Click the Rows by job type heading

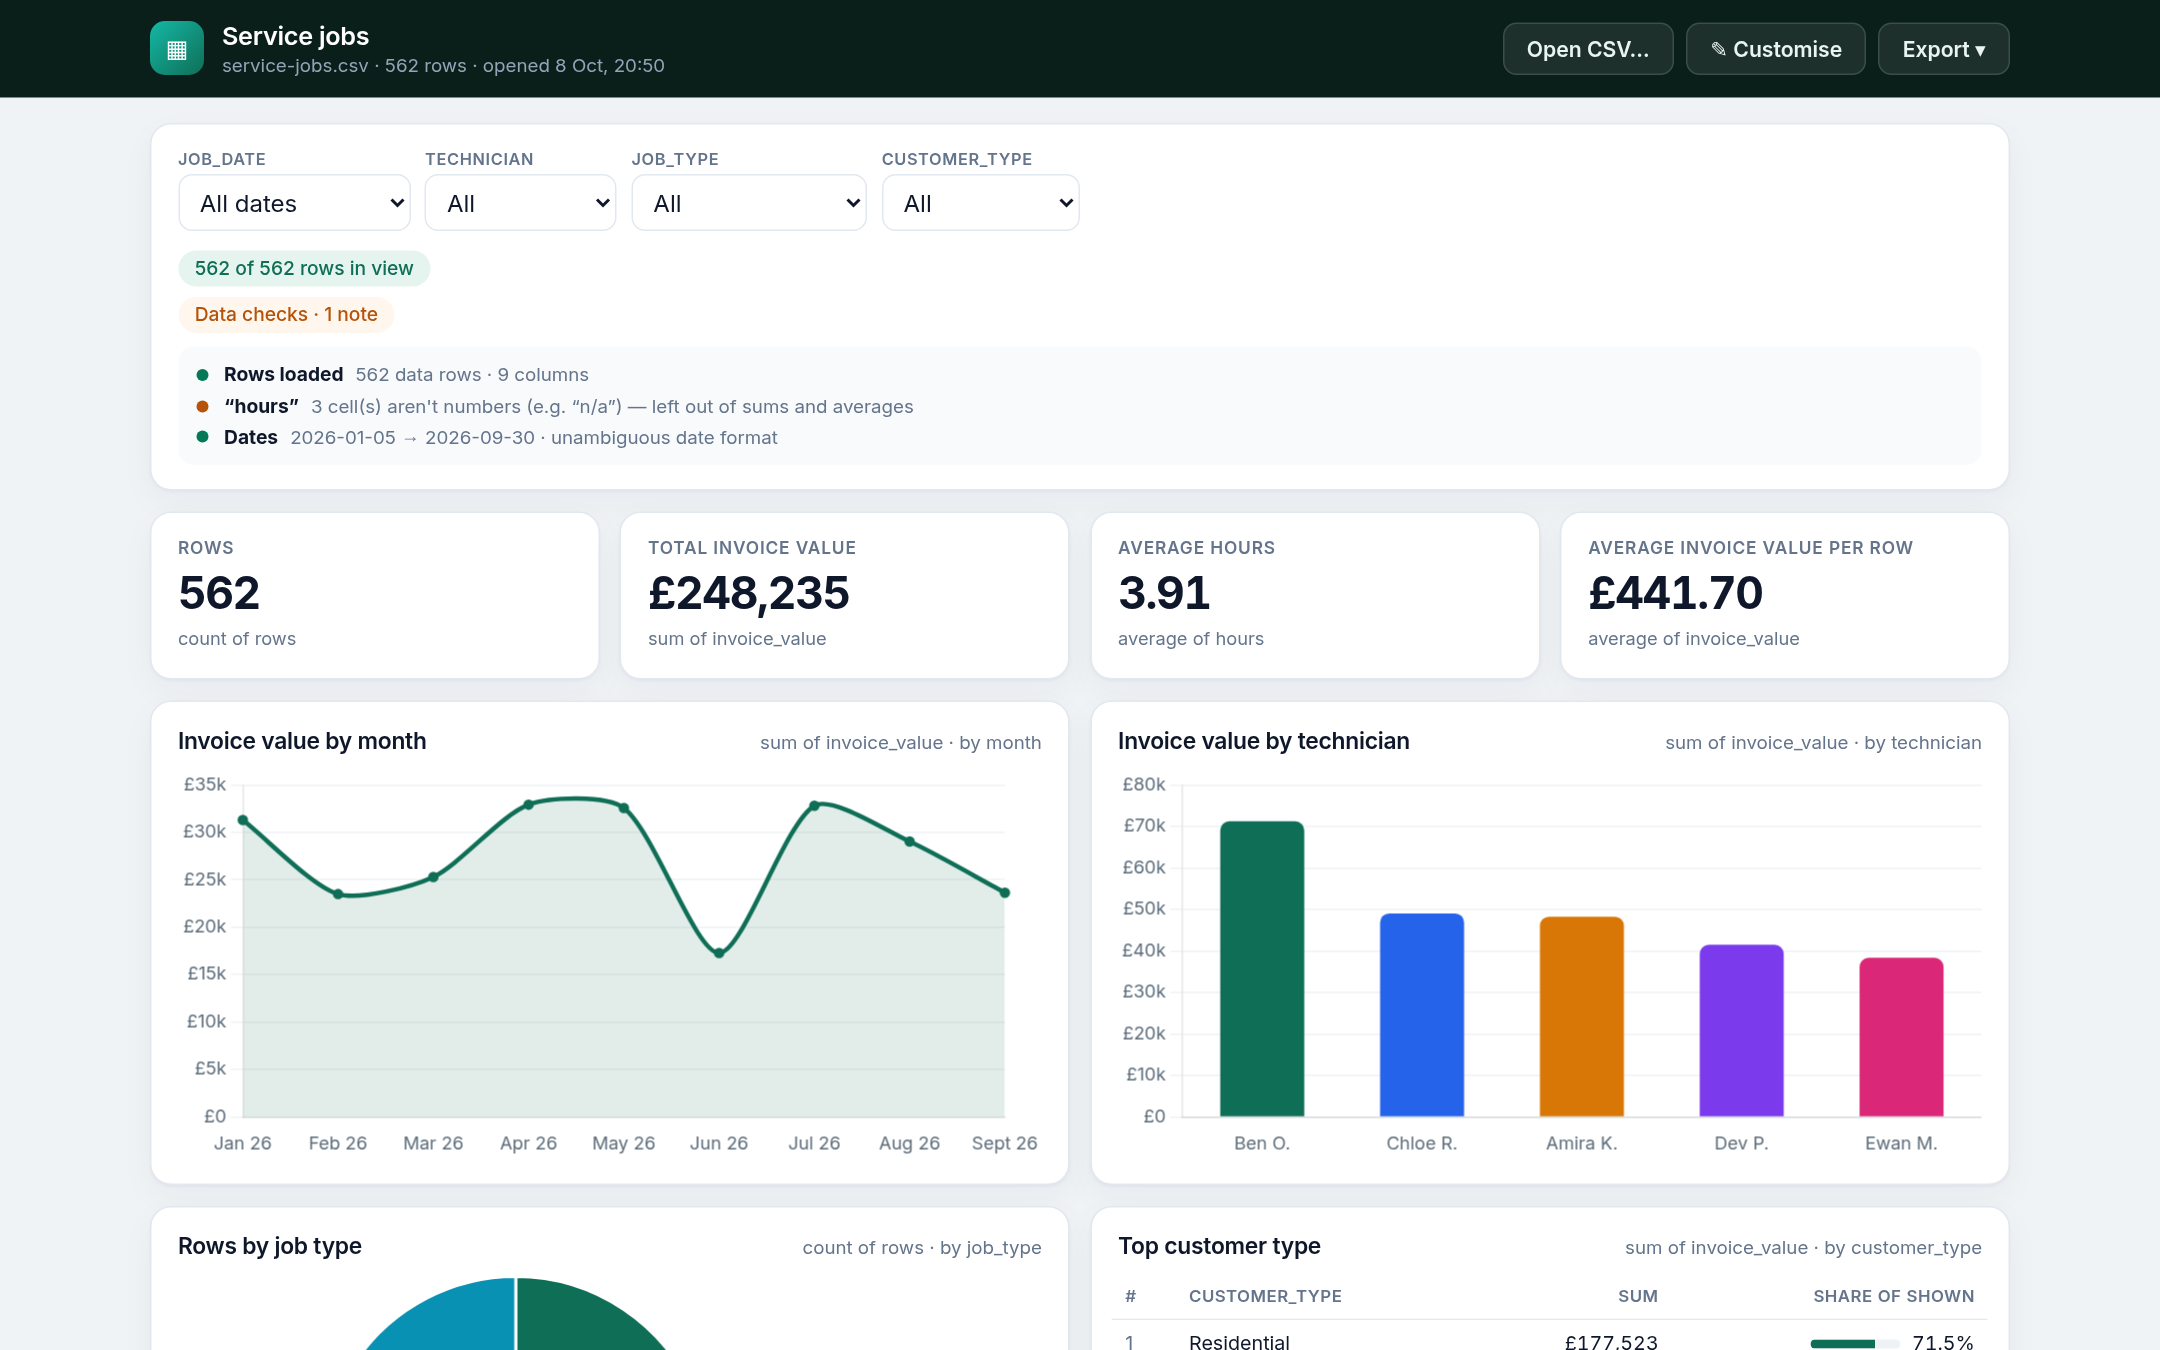(270, 1246)
